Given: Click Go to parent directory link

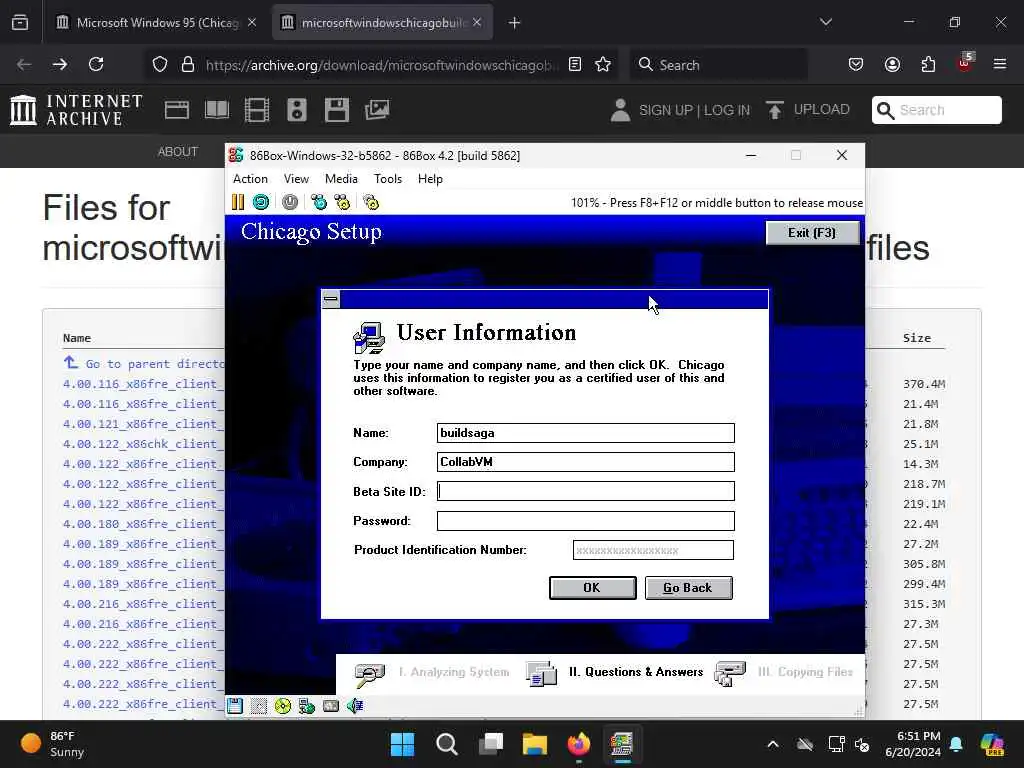Looking at the screenshot, I should (154, 364).
